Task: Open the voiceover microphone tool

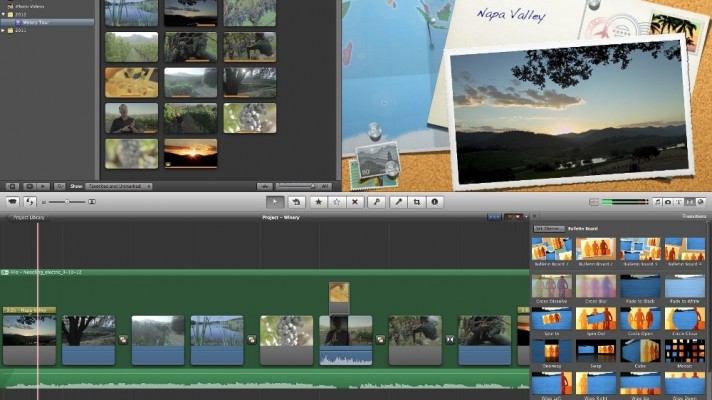Action: [x=376, y=201]
